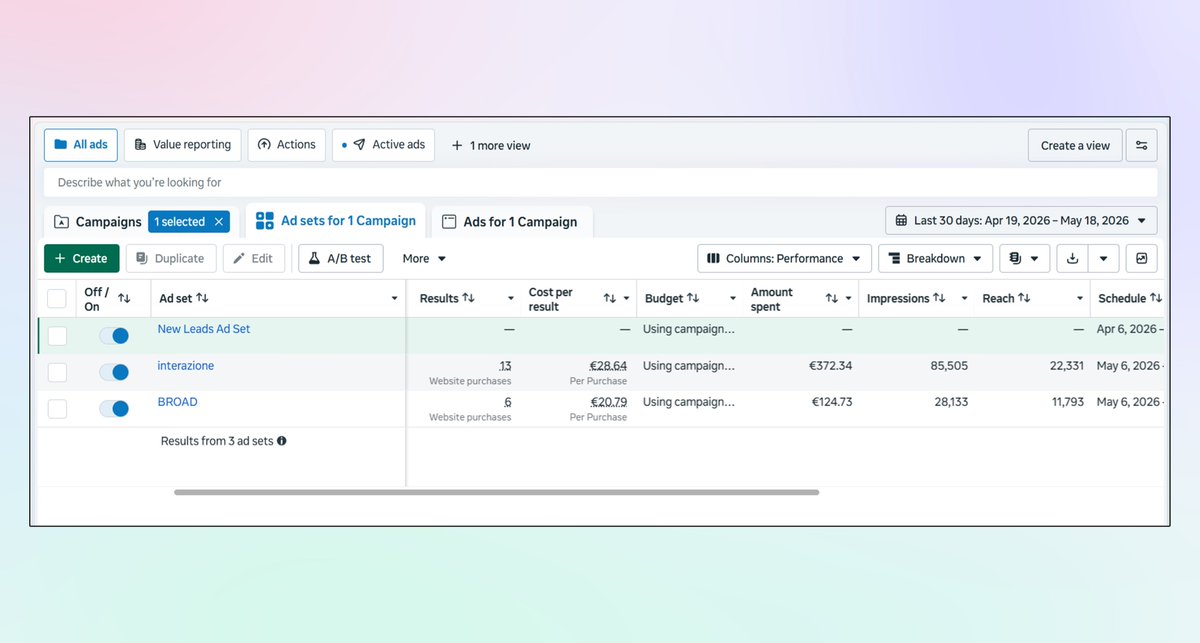1200x643 pixels.
Task: Open the Breakdown dropdown
Action: pyautogui.click(x=935, y=258)
